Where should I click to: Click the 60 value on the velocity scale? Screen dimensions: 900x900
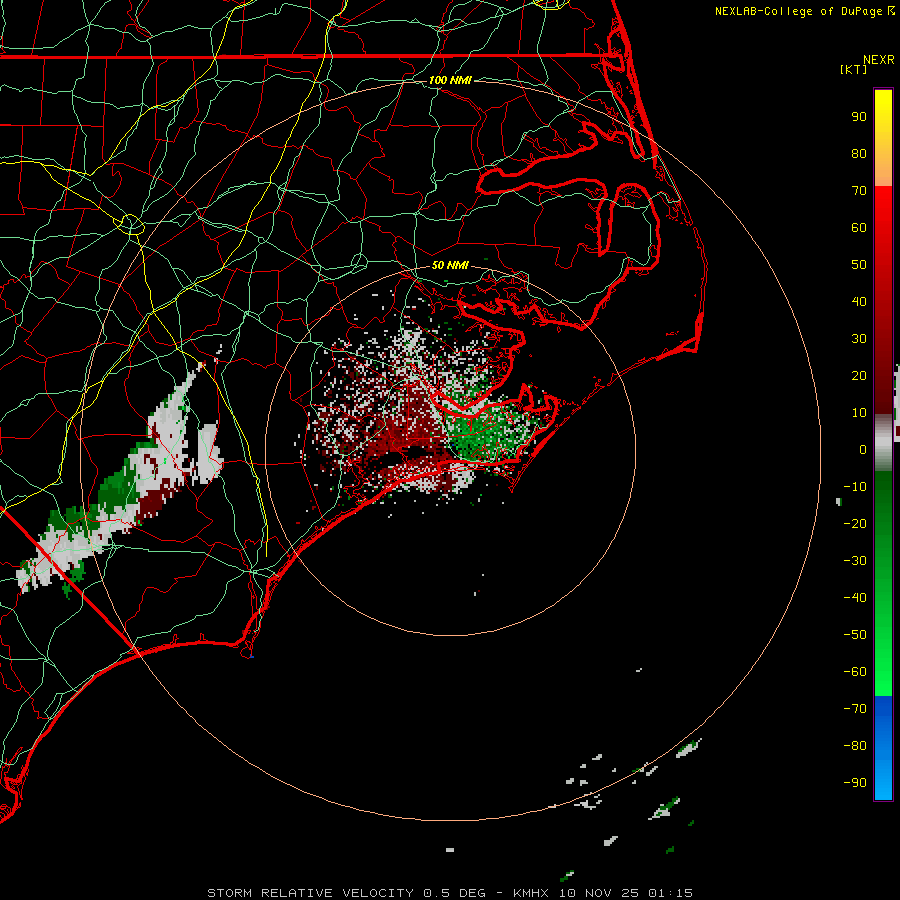point(859,228)
